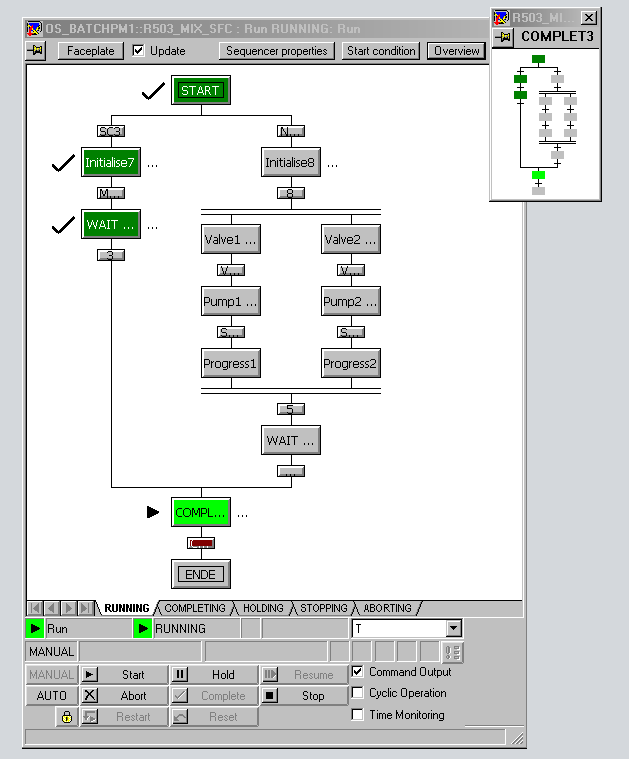Switch to the COMPLETING tab
The image size is (629, 759).
(x=195, y=608)
